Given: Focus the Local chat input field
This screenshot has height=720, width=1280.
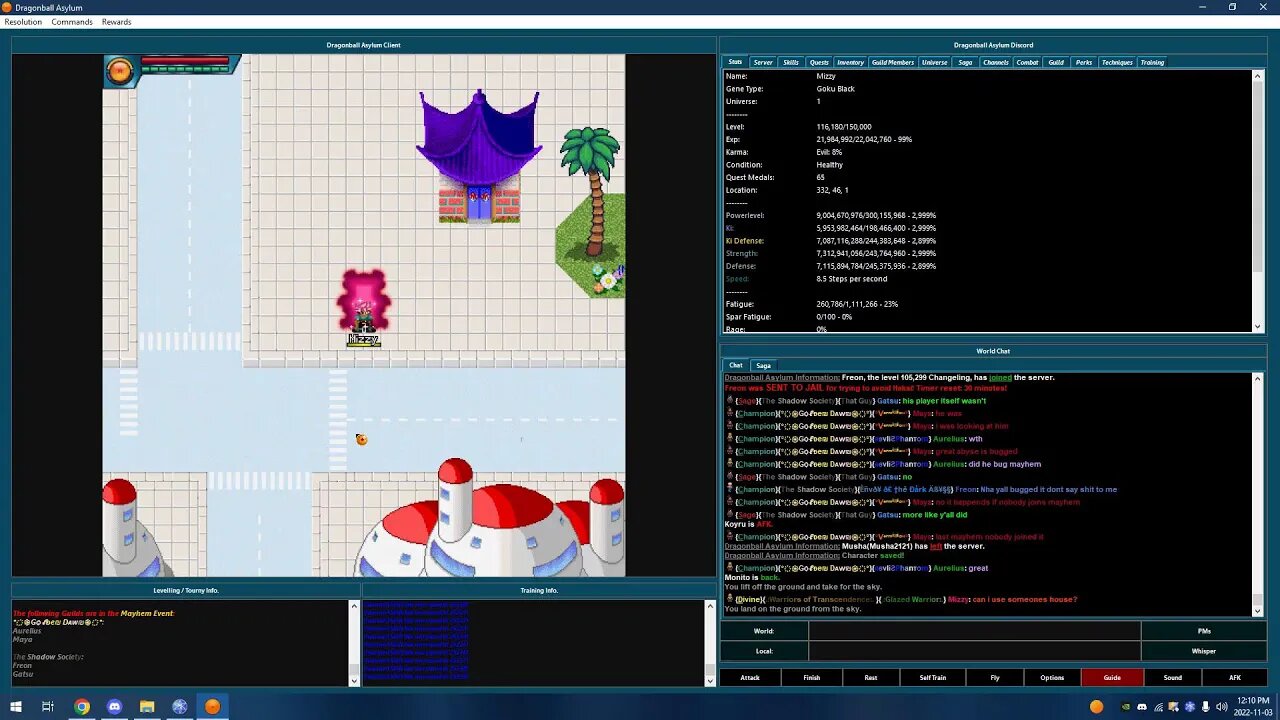Looking at the screenshot, I should (x=974, y=651).
